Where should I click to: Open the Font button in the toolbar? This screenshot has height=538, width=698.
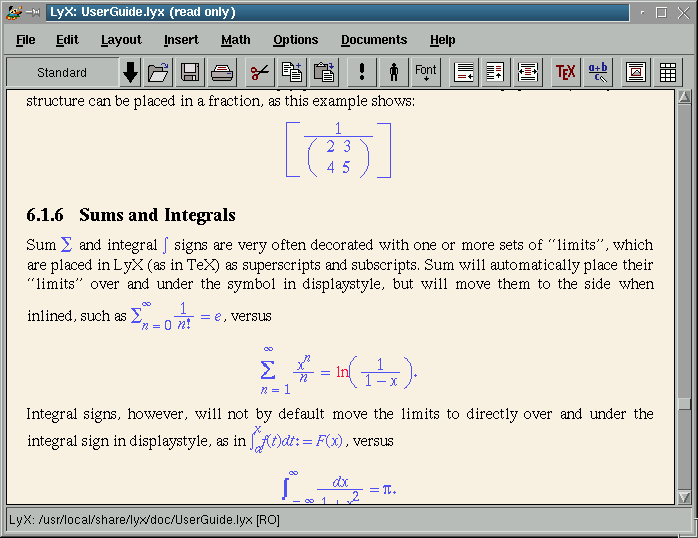(426, 72)
